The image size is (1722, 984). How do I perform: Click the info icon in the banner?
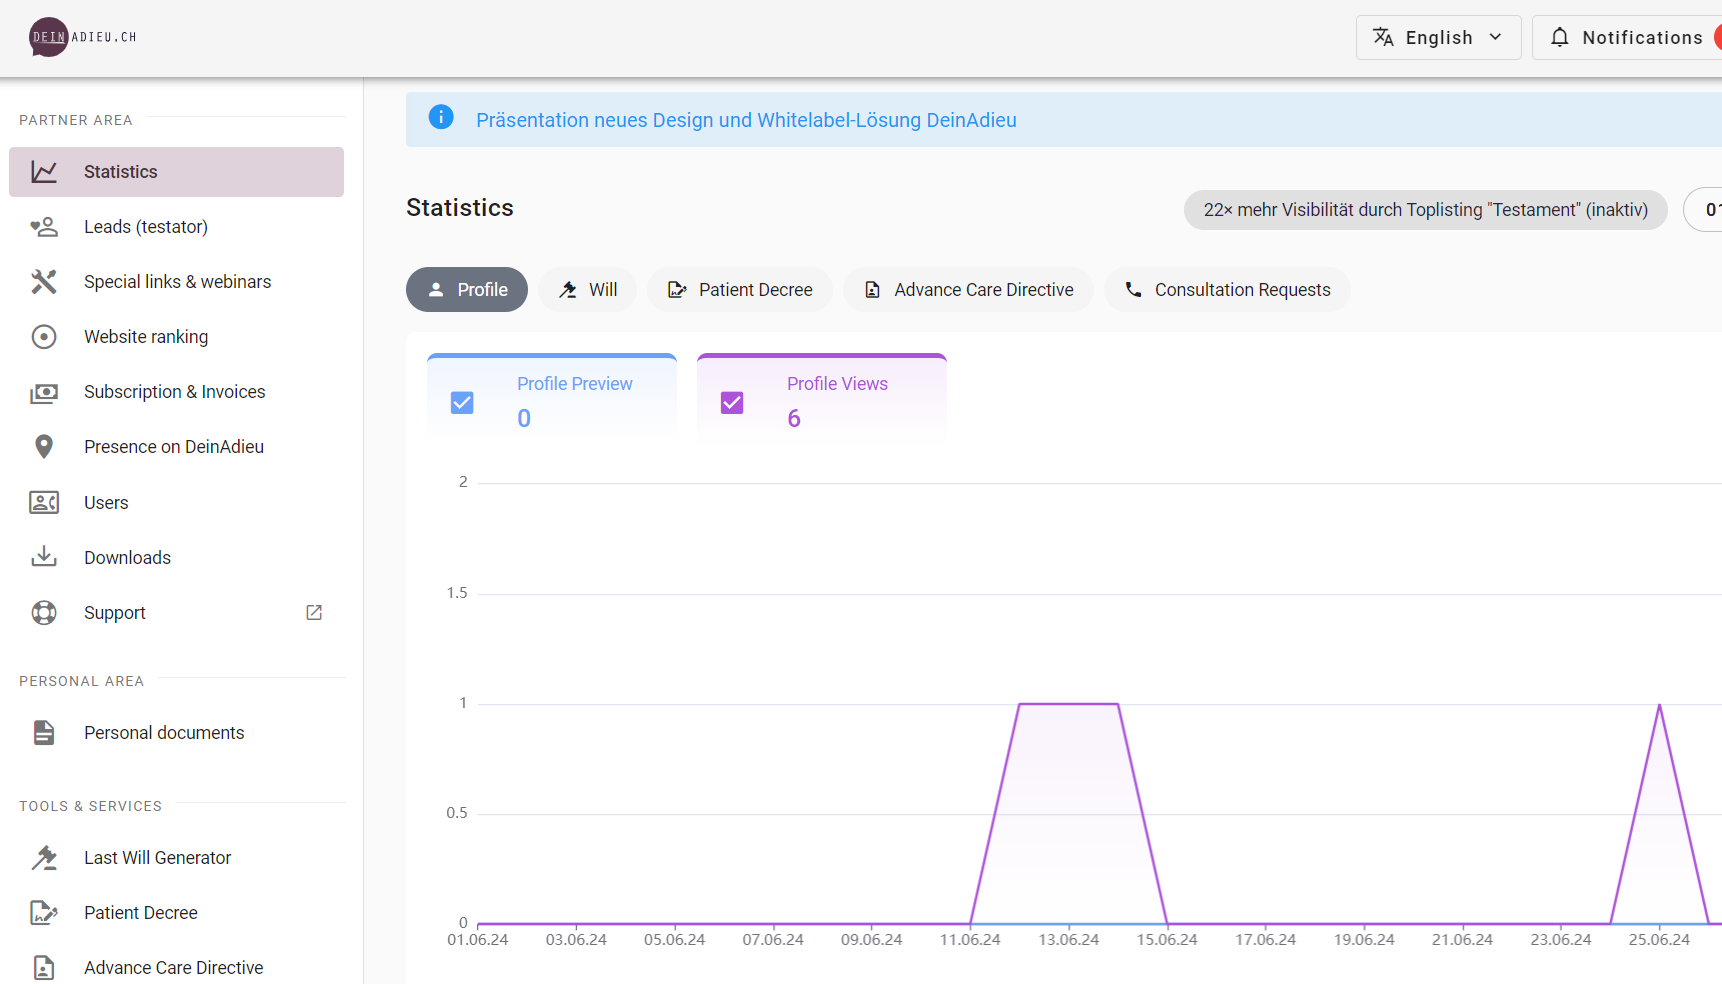click(x=441, y=118)
